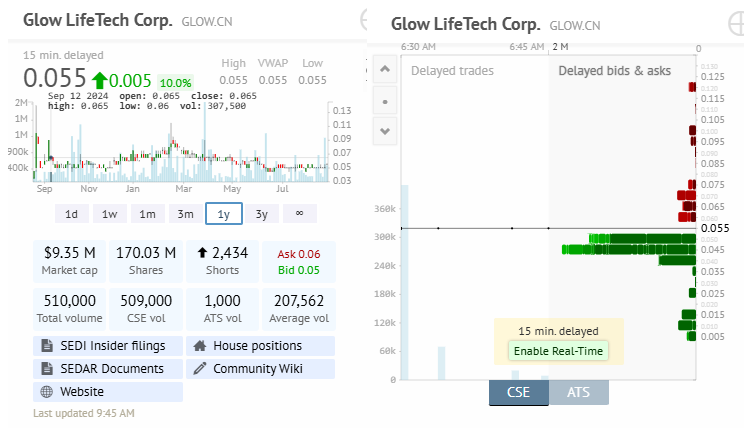Click the pencil icon beside Community Wiki

point(200,369)
